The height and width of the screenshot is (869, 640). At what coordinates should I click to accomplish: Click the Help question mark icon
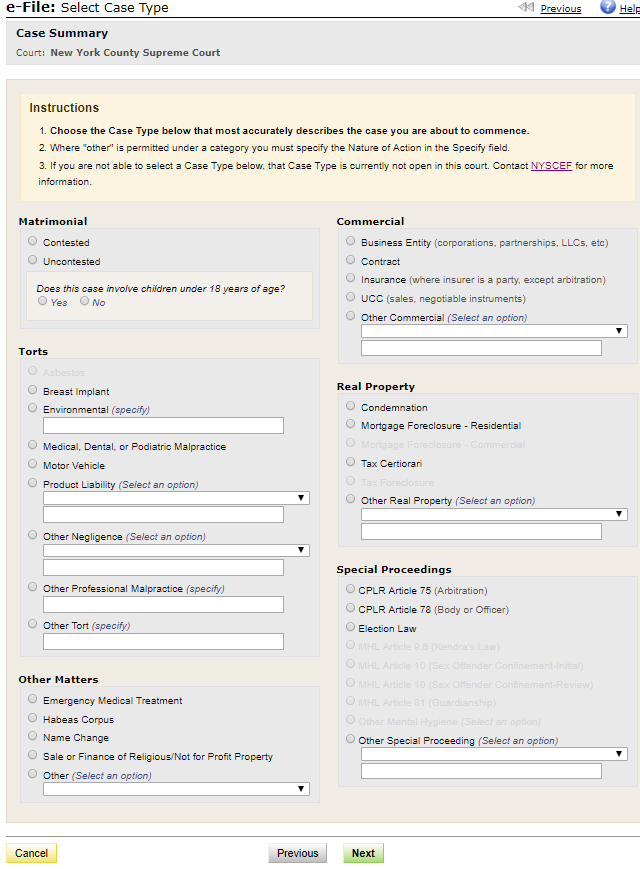(x=607, y=7)
